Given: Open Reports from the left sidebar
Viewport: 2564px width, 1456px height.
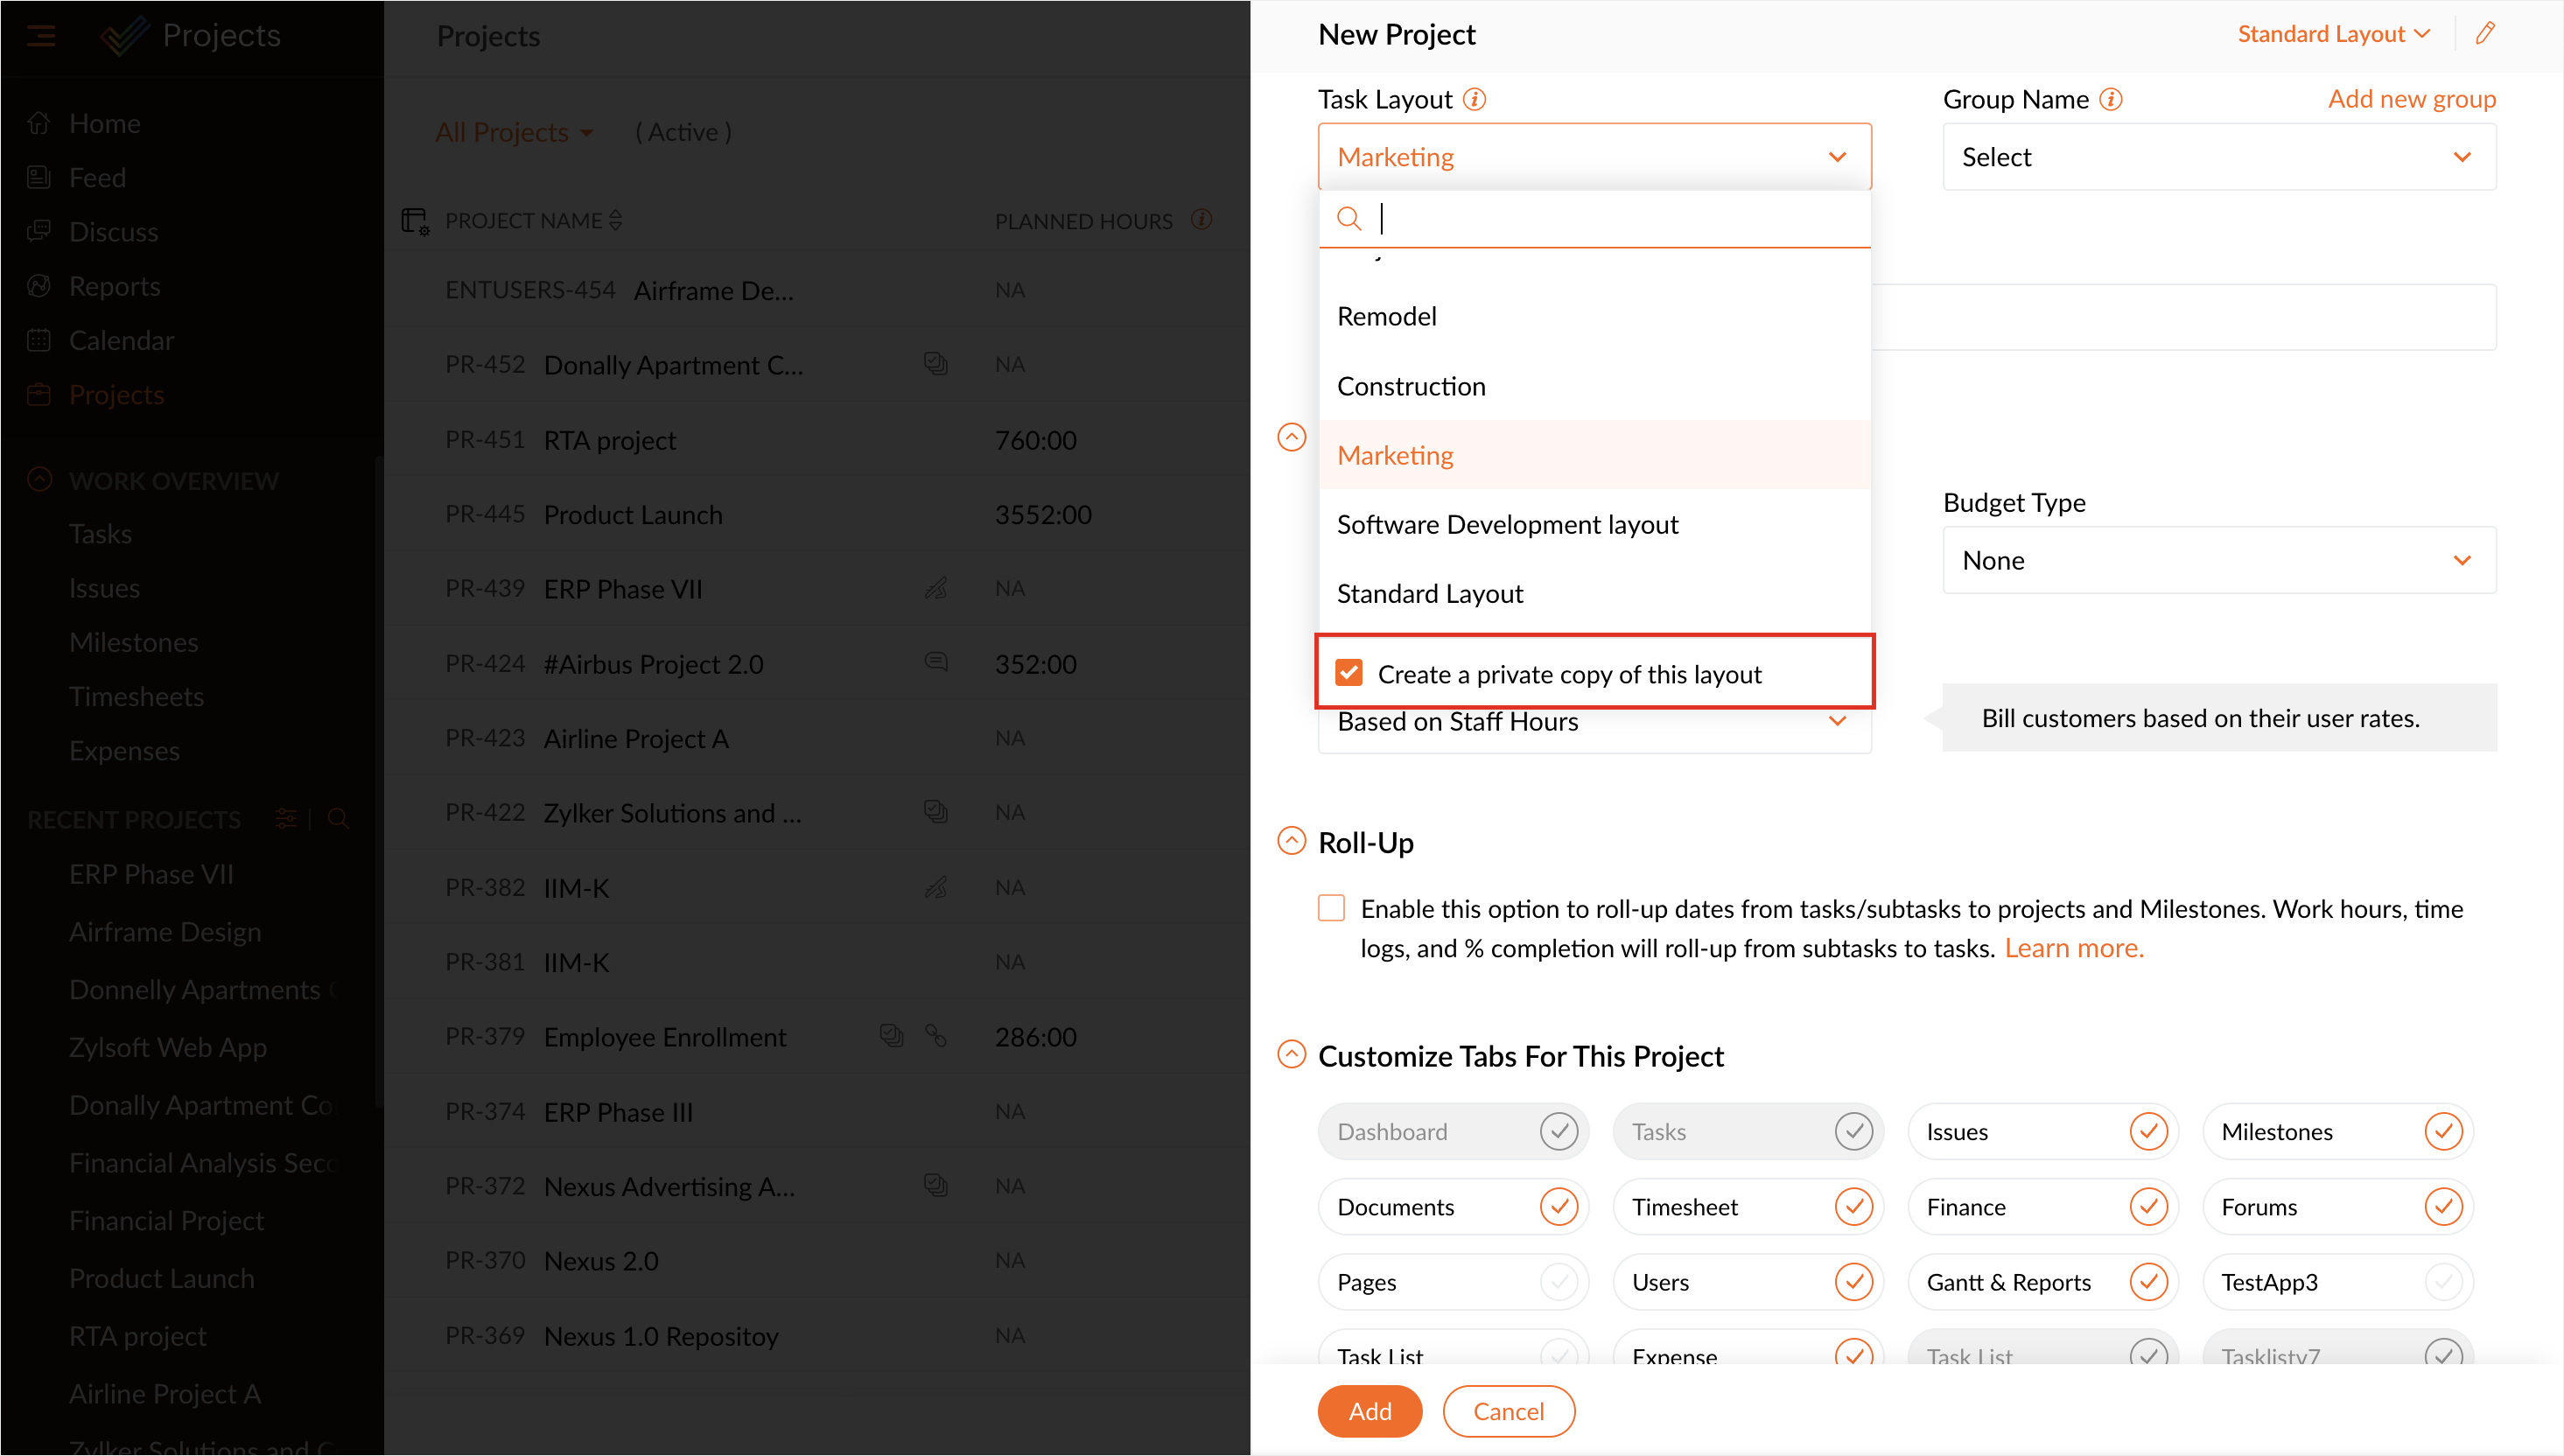Looking at the screenshot, I should pos(114,286).
